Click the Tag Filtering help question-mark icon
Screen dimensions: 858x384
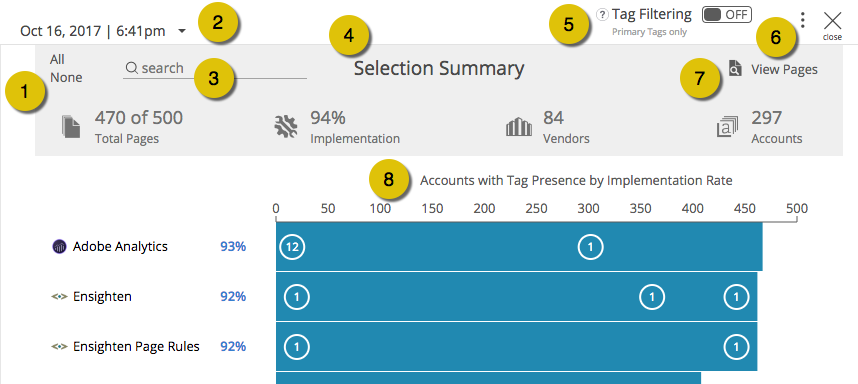click(602, 15)
